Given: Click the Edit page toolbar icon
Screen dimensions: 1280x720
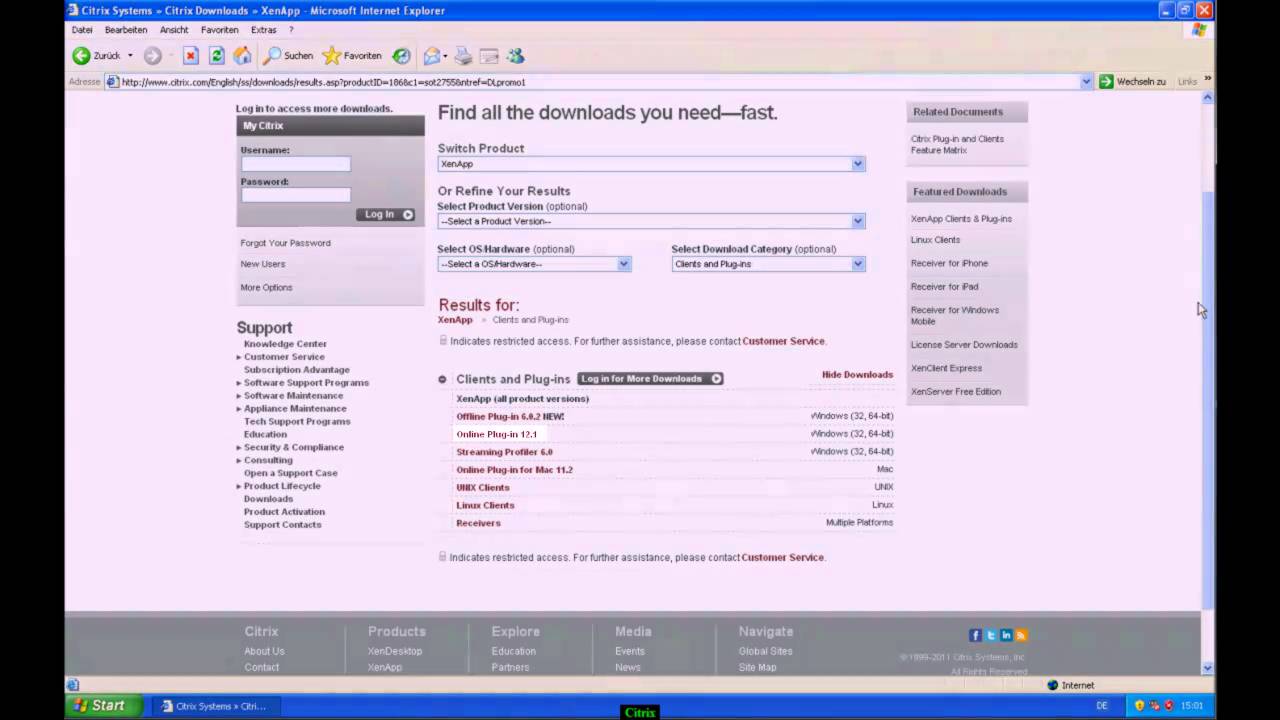Looking at the screenshot, I should [489, 56].
